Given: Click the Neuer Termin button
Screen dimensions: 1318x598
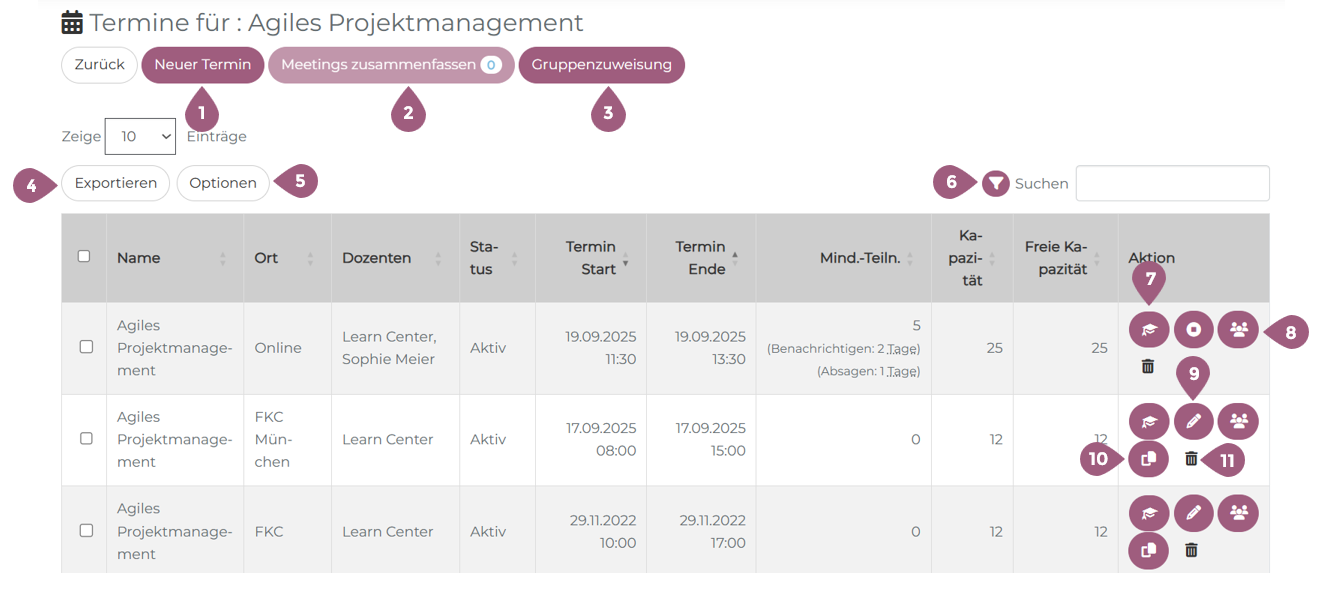Looking at the screenshot, I should [203, 65].
